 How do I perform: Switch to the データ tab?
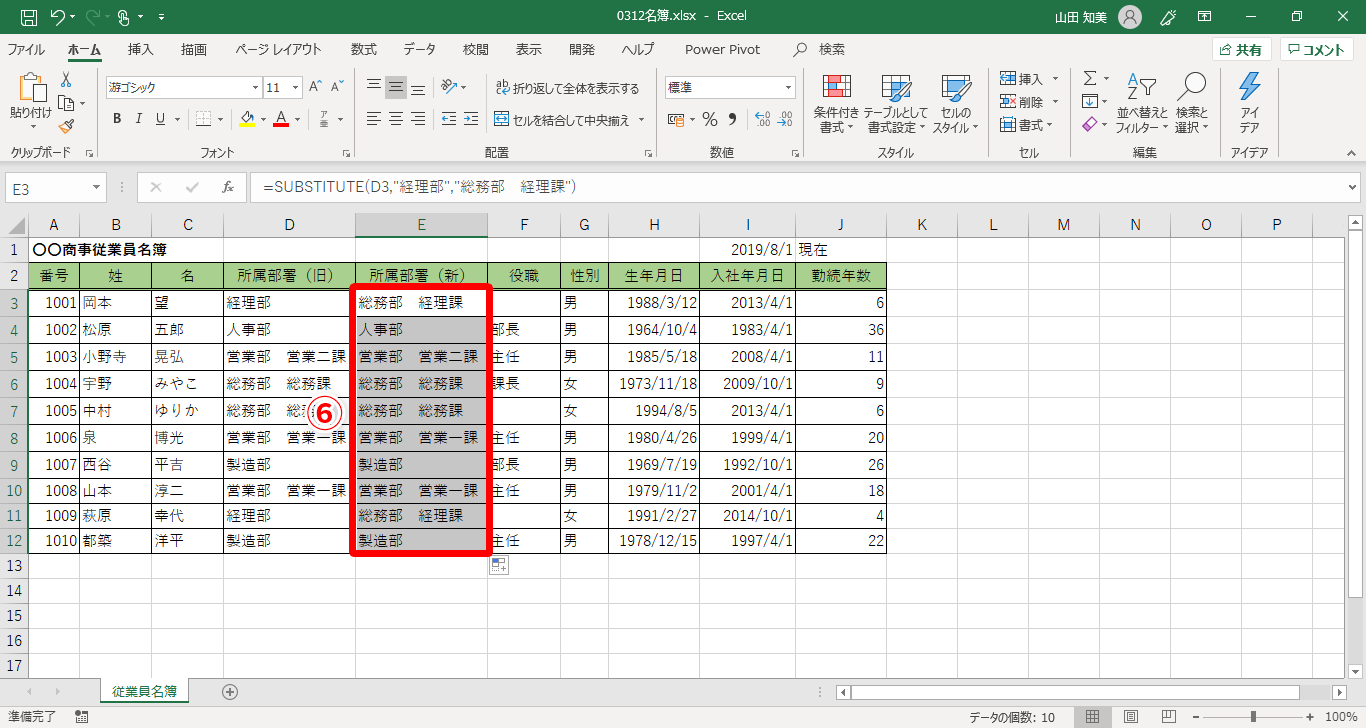(x=420, y=49)
